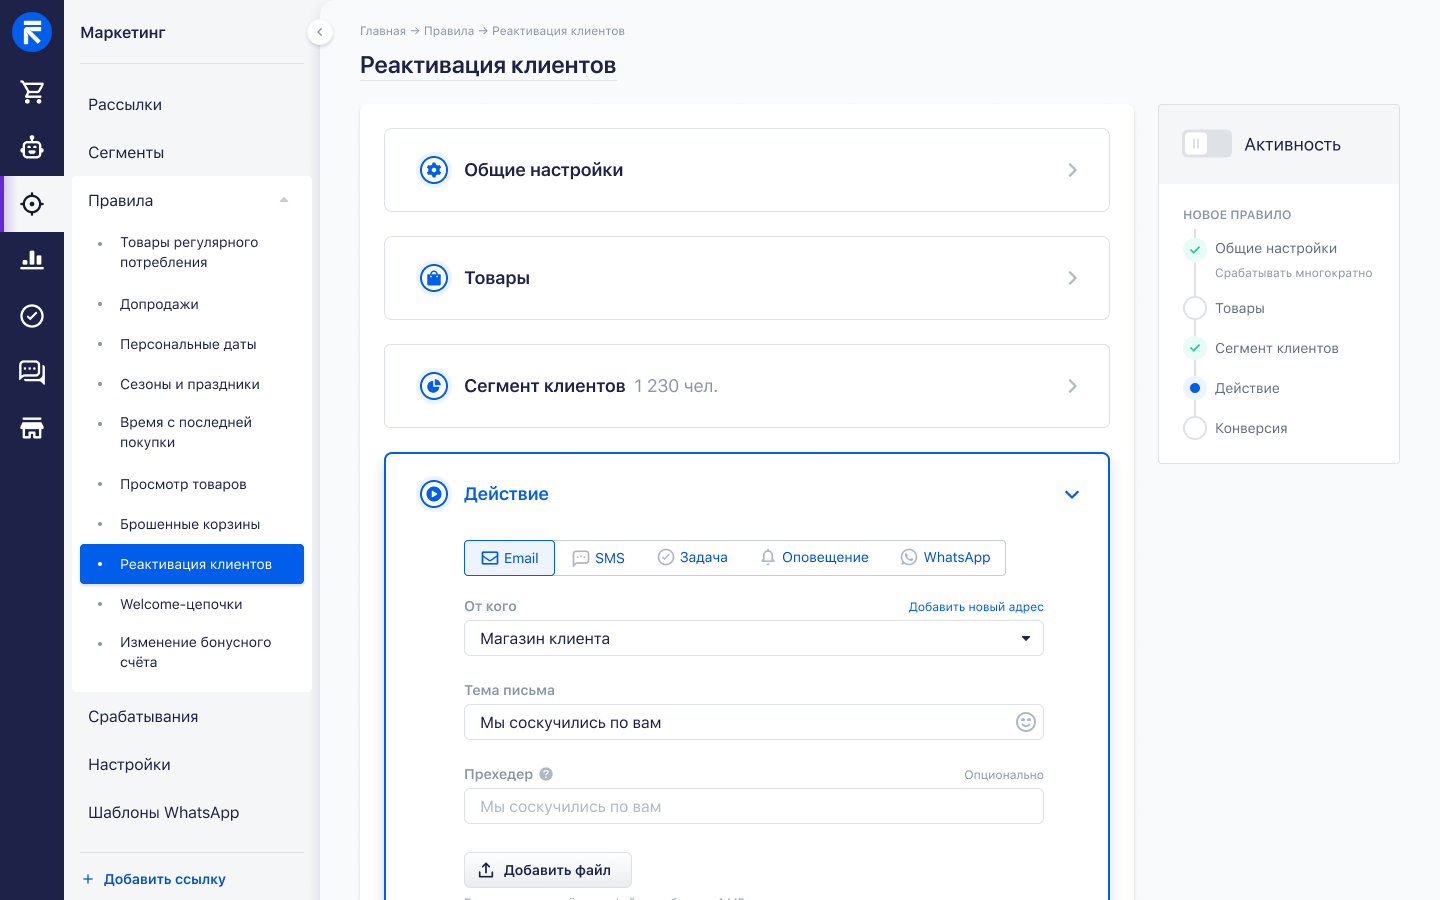Image resolution: width=1440 pixels, height=900 pixels.
Task: Collapse the Действие section chevron
Action: click(x=1072, y=494)
